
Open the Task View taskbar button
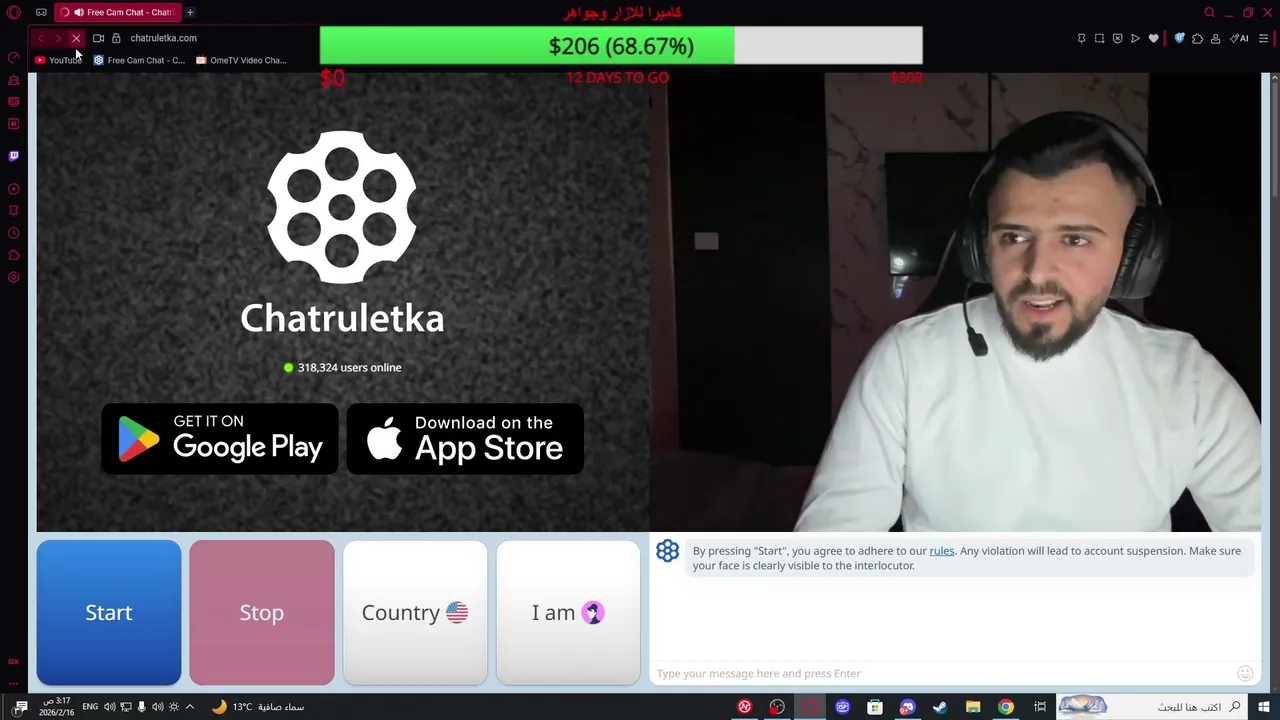[1040, 707]
